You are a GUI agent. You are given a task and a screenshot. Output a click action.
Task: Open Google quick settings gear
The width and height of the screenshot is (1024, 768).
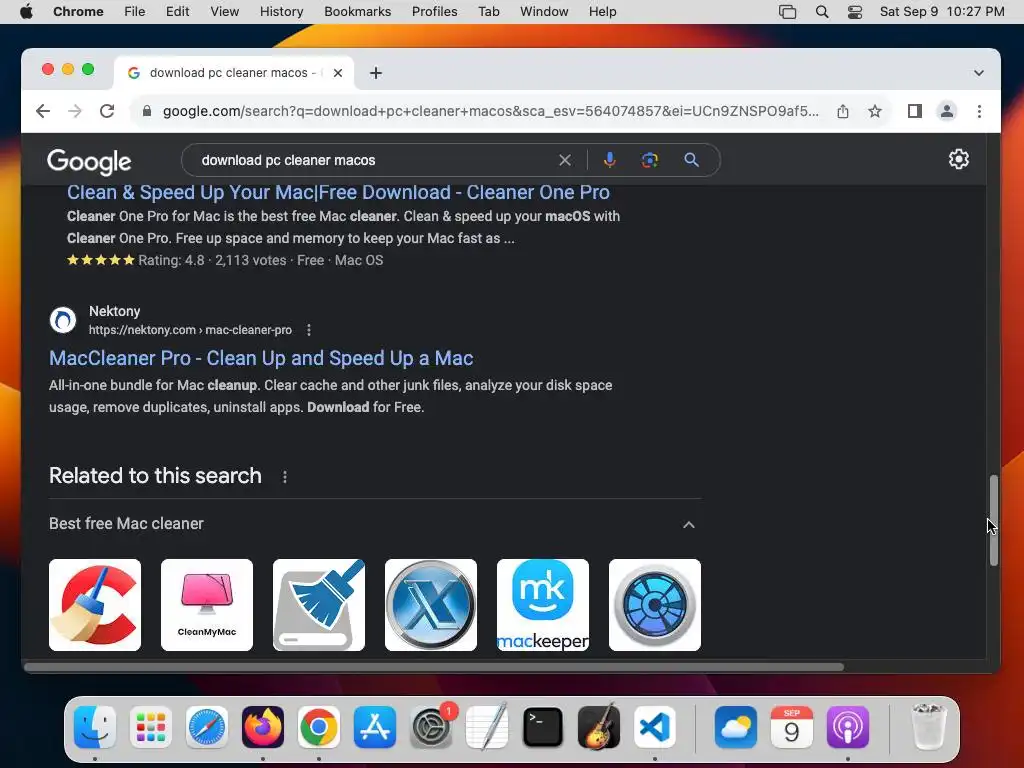point(959,159)
